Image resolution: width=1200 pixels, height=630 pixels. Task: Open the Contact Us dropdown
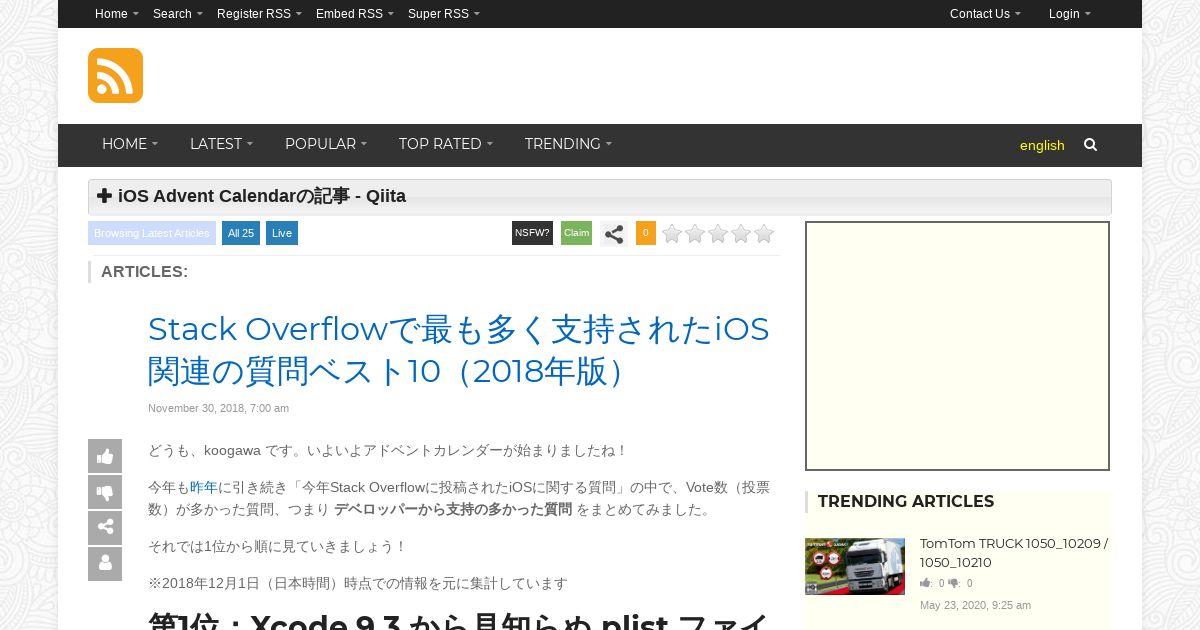985,14
